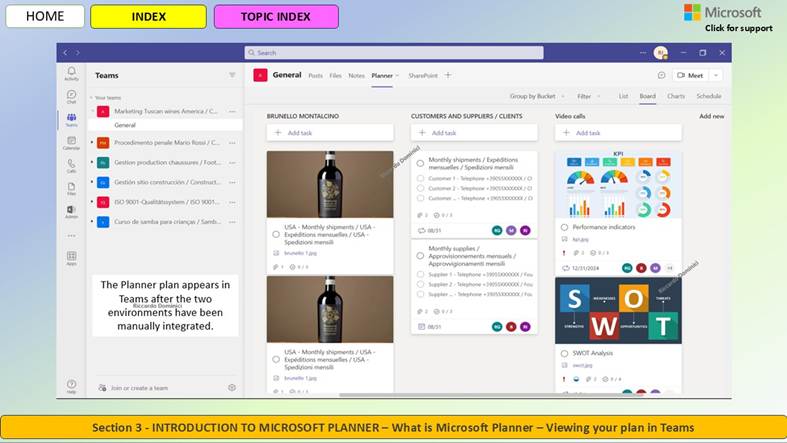This screenshot has height=443, width=787.
Task: Click the Meet button
Action: point(691,75)
